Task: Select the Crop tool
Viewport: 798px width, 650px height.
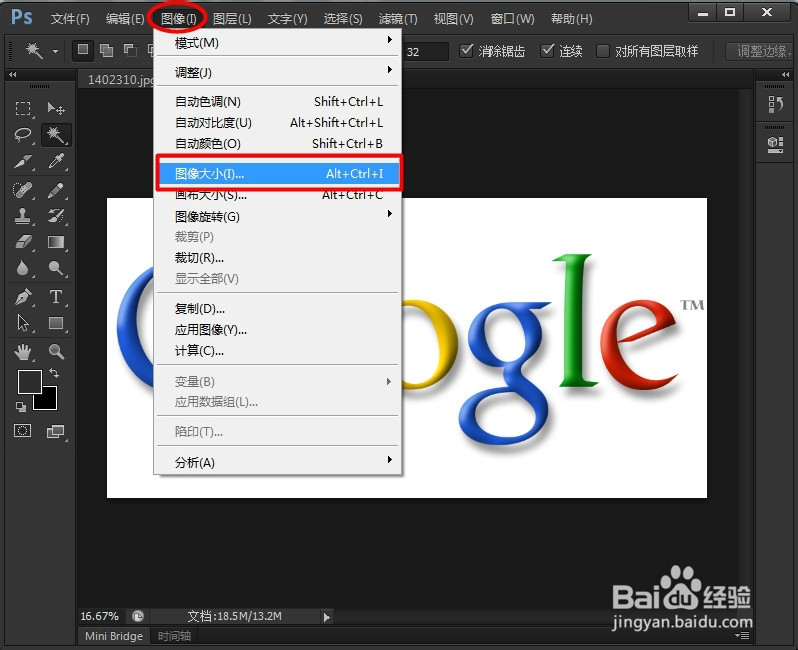Action: [23, 162]
